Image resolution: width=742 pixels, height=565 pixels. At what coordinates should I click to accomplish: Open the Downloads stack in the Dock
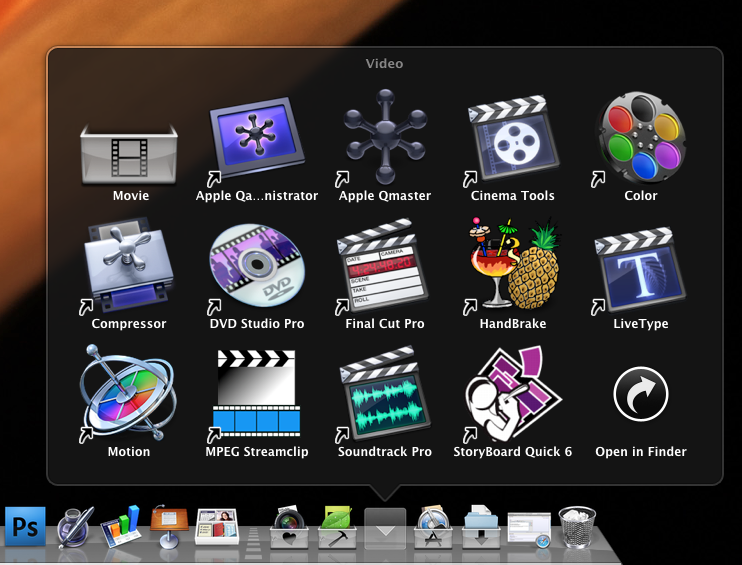coord(481,527)
